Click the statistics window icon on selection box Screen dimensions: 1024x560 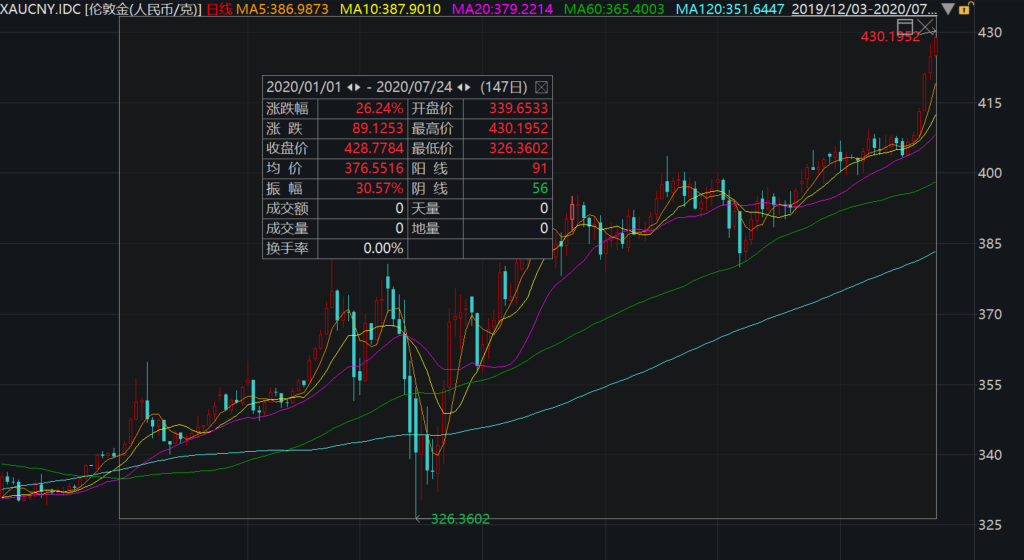(905, 27)
